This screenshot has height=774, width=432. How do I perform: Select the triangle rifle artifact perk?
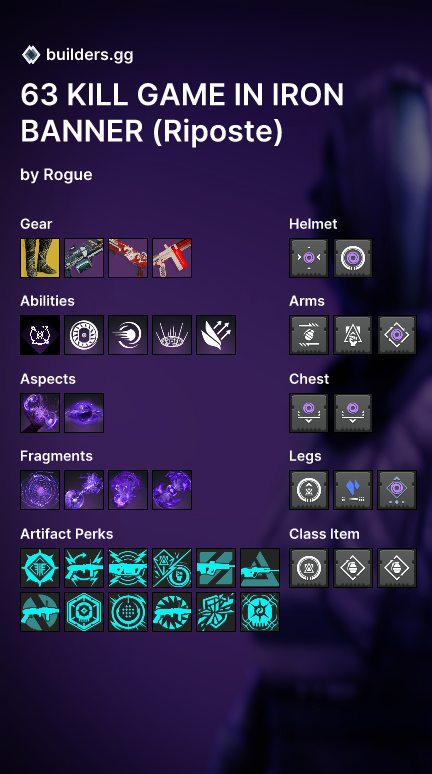260,568
